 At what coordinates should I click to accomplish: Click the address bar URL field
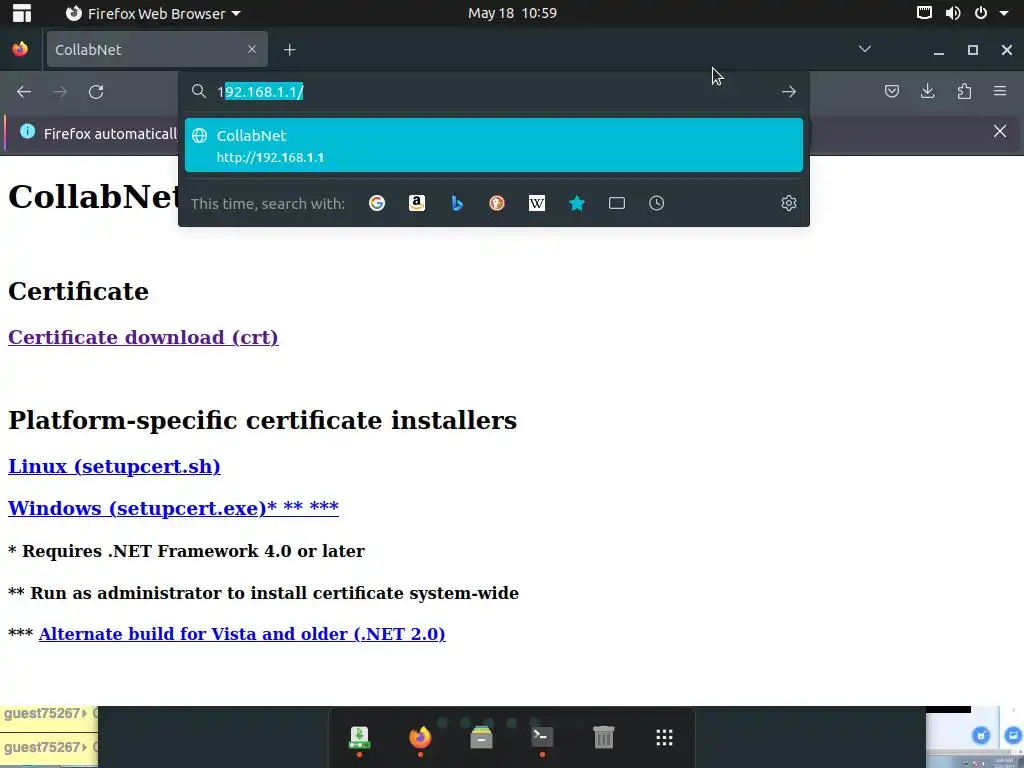[x=493, y=91]
